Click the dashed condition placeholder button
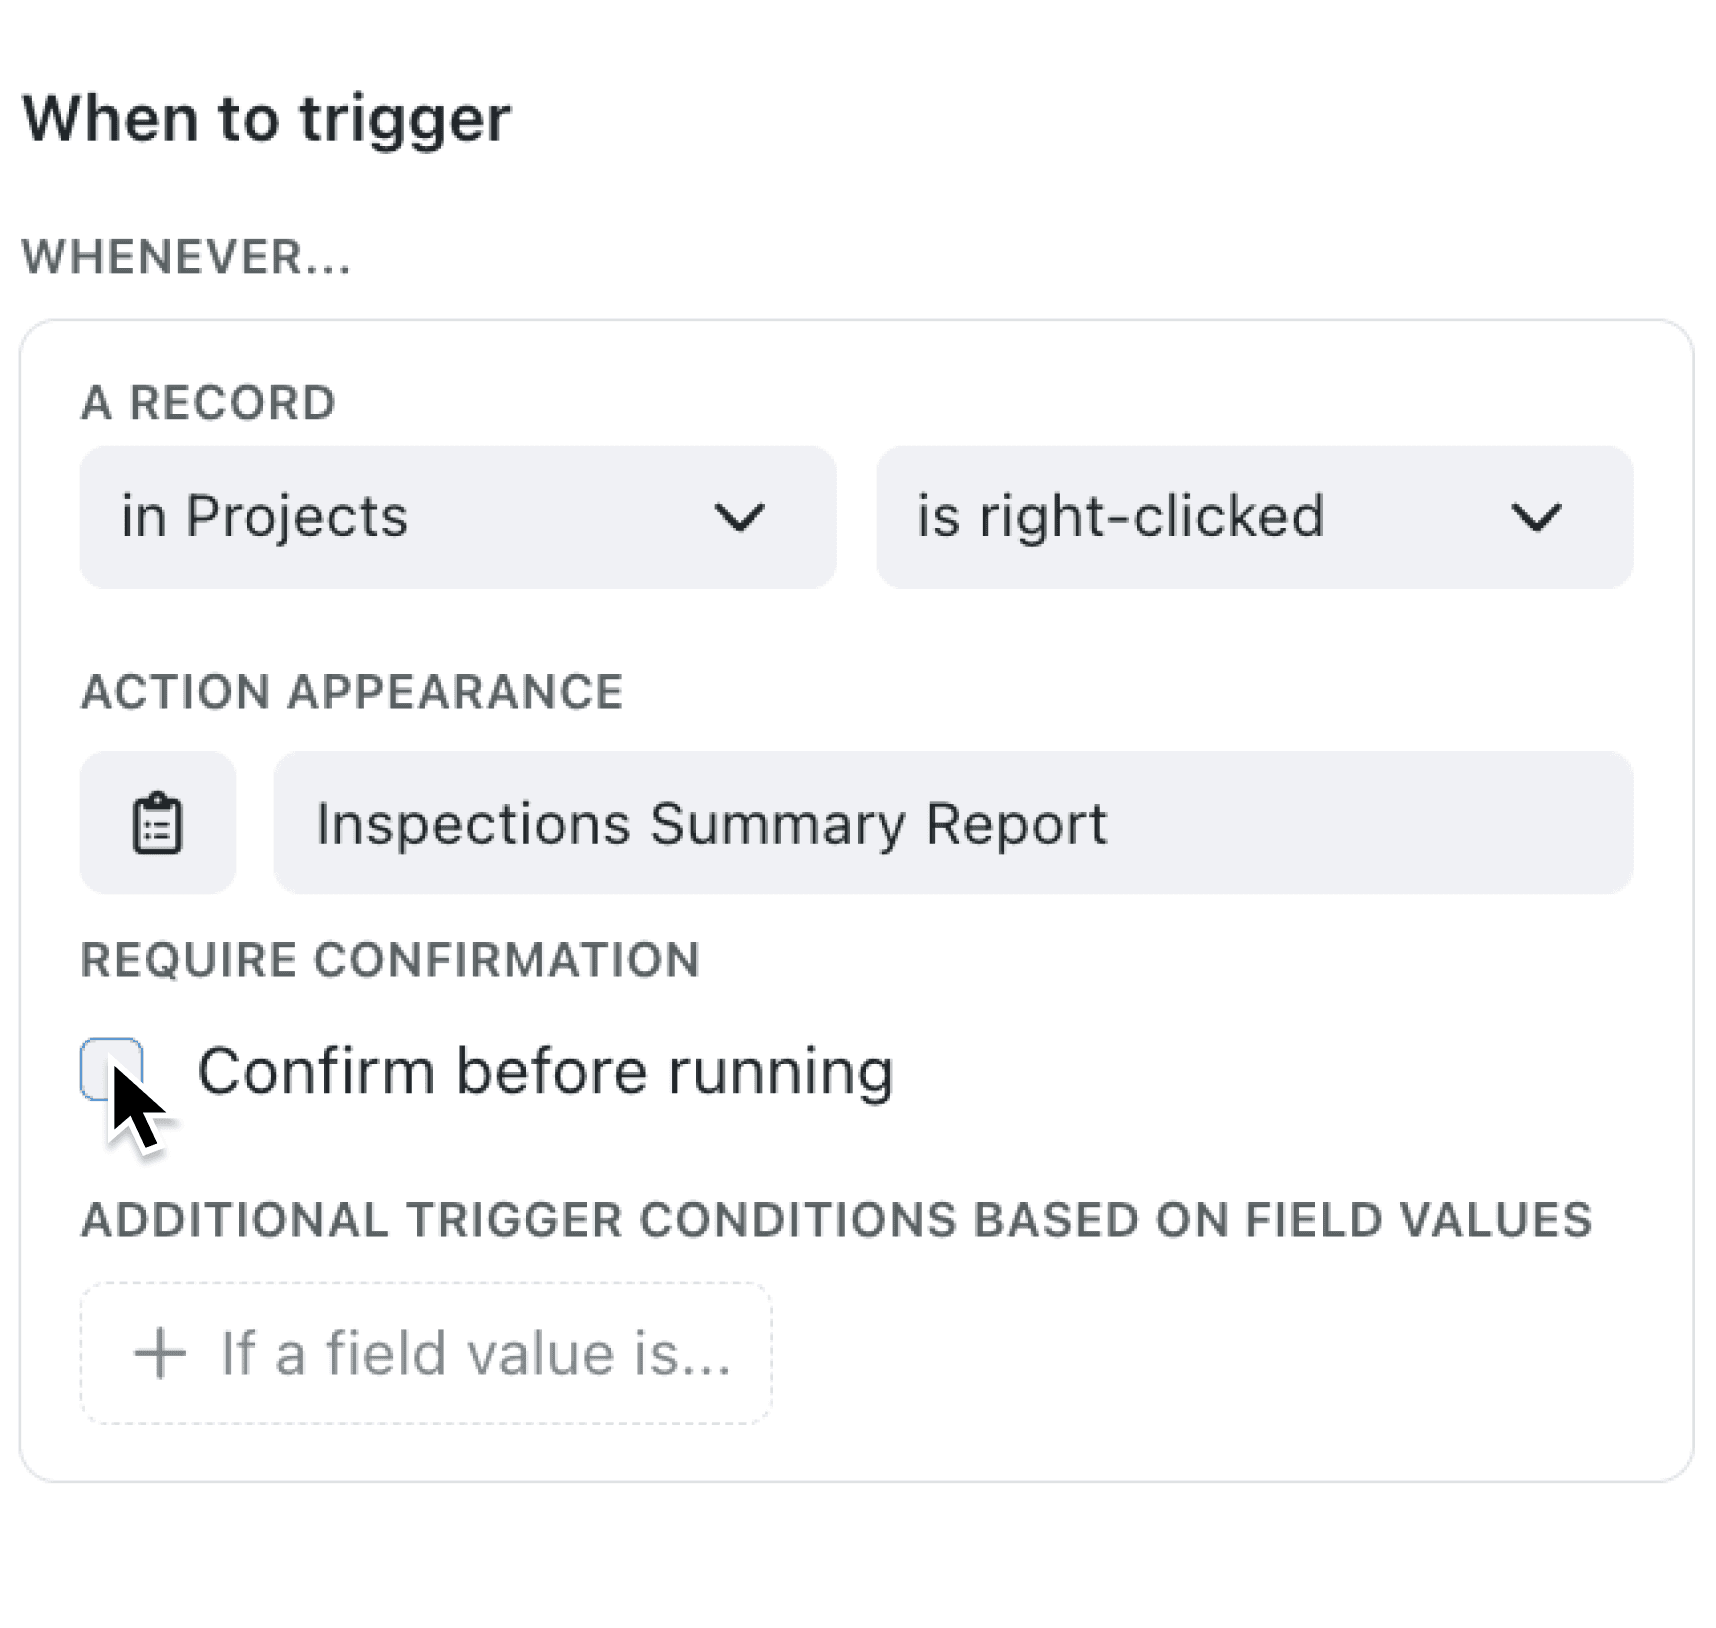Screen dimensions: 1716x1628 point(424,1352)
